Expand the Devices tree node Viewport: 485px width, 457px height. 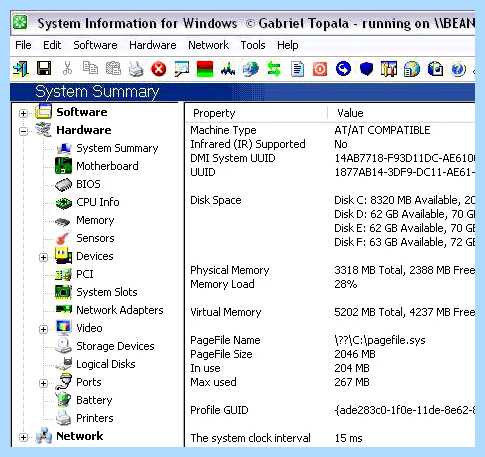tap(43, 257)
